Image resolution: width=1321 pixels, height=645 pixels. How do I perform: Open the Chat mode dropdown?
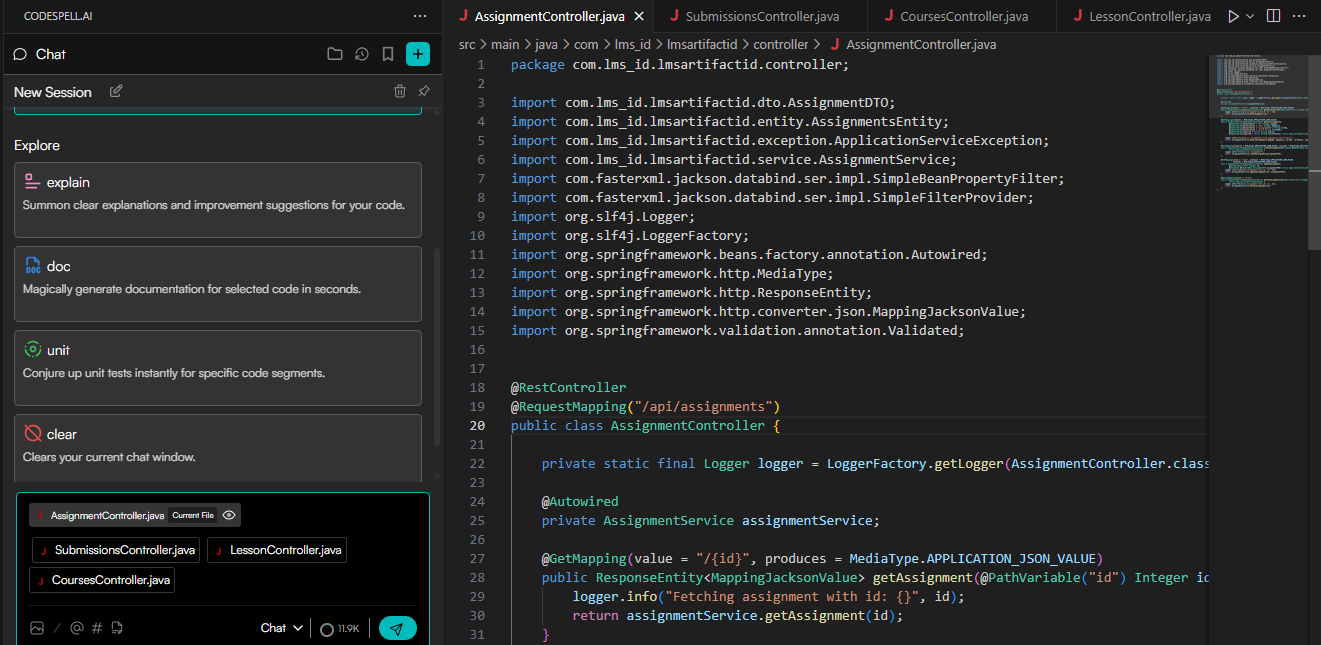coord(281,628)
